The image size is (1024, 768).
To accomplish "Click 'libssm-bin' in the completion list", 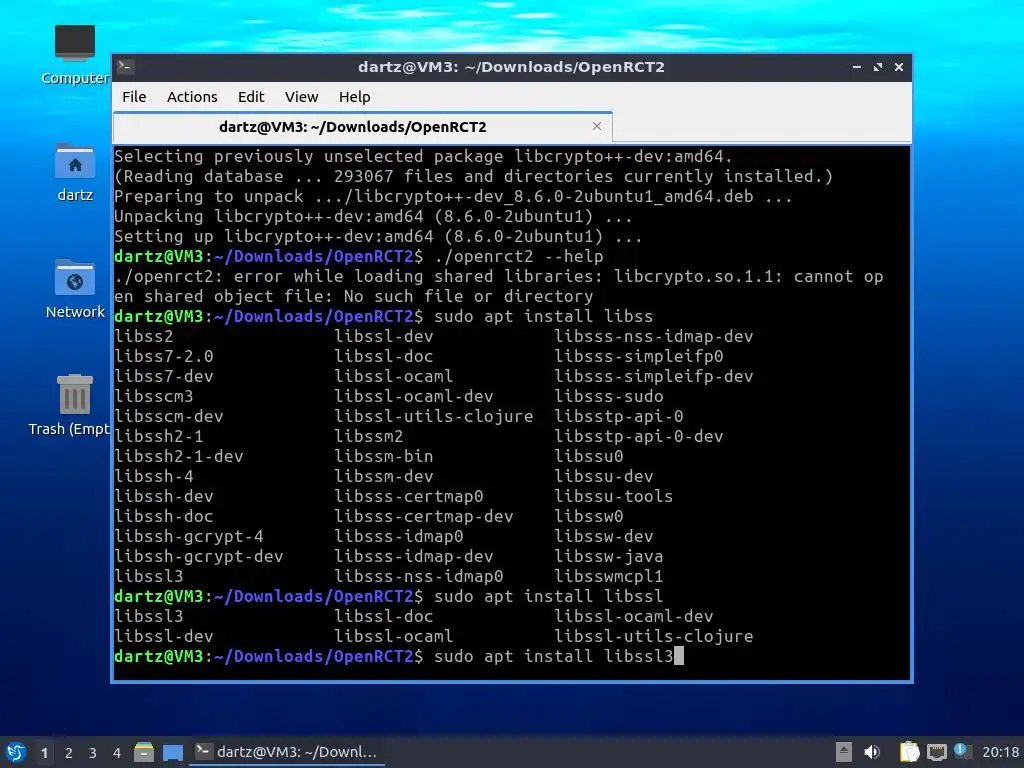I will point(383,456).
